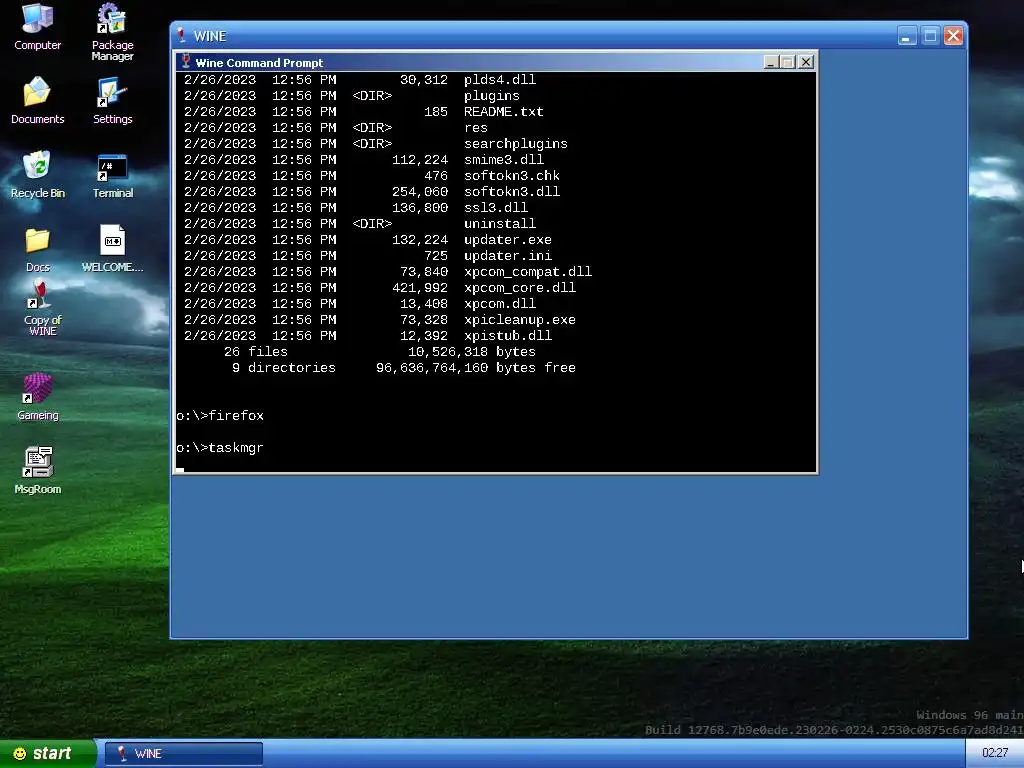The image size is (1024, 768).
Task: Minimize the outer WINE window
Action: click(906, 36)
